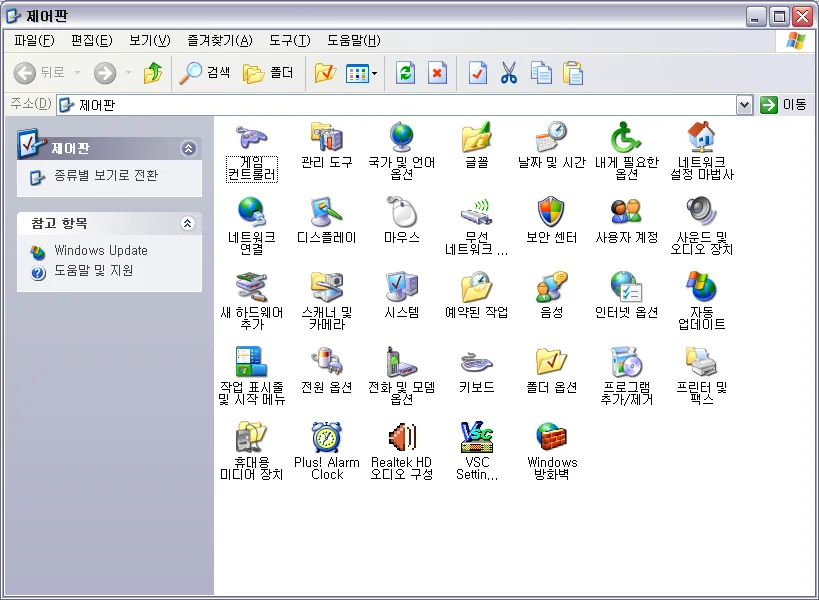Open 새 하드웨어 추가 icon
This screenshot has width=819, height=600.
[x=252, y=287]
